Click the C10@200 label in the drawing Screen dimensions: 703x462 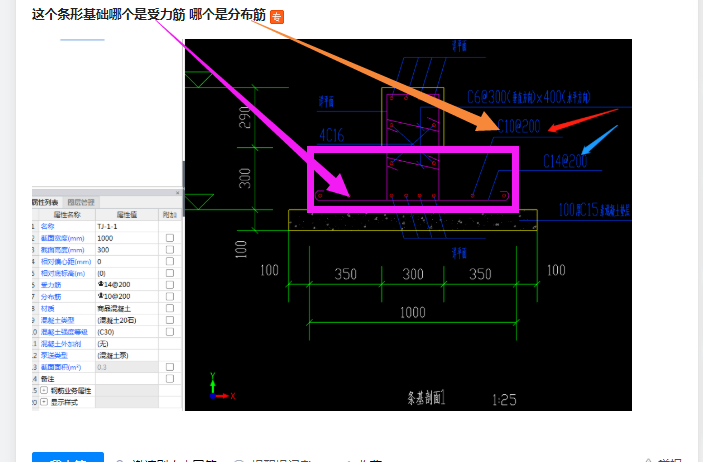[x=519, y=126]
